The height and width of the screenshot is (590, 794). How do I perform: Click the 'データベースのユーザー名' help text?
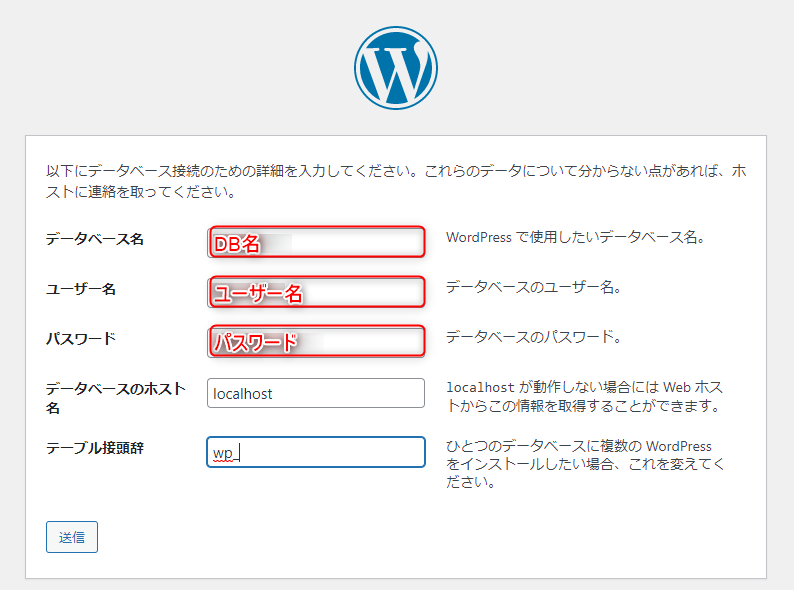coord(534,287)
